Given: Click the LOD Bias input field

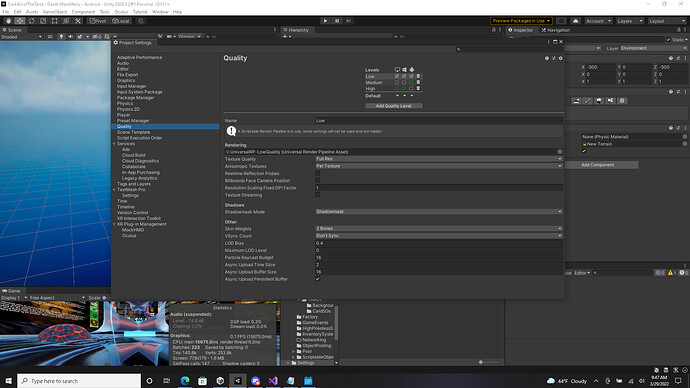Looking at the screenshot, I should [439, 243].
